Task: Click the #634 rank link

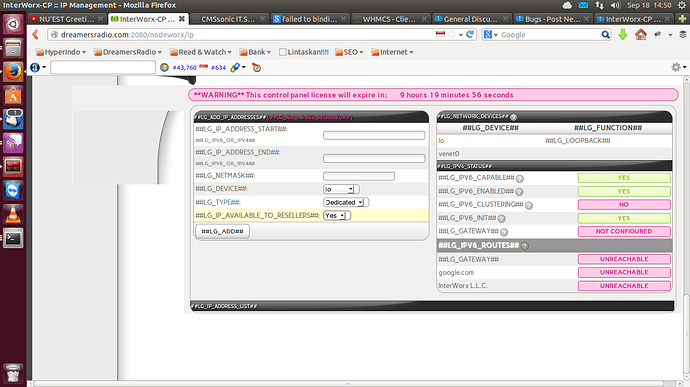Action: click(218, 67)
